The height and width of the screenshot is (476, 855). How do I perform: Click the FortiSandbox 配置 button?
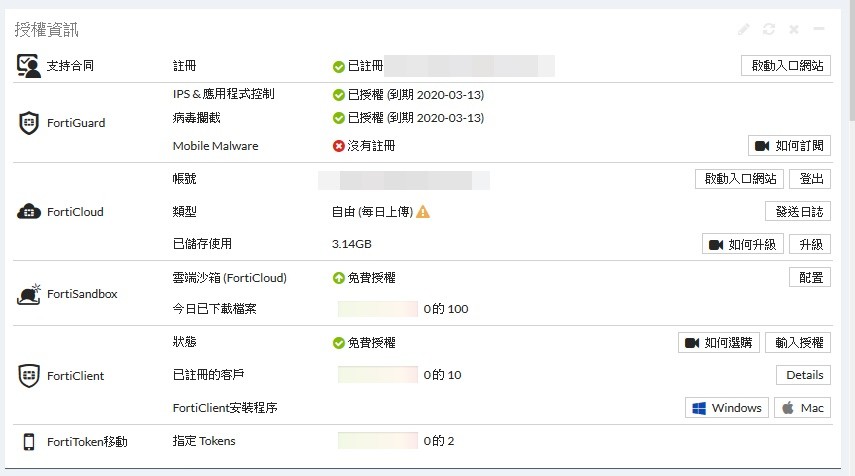810,278
